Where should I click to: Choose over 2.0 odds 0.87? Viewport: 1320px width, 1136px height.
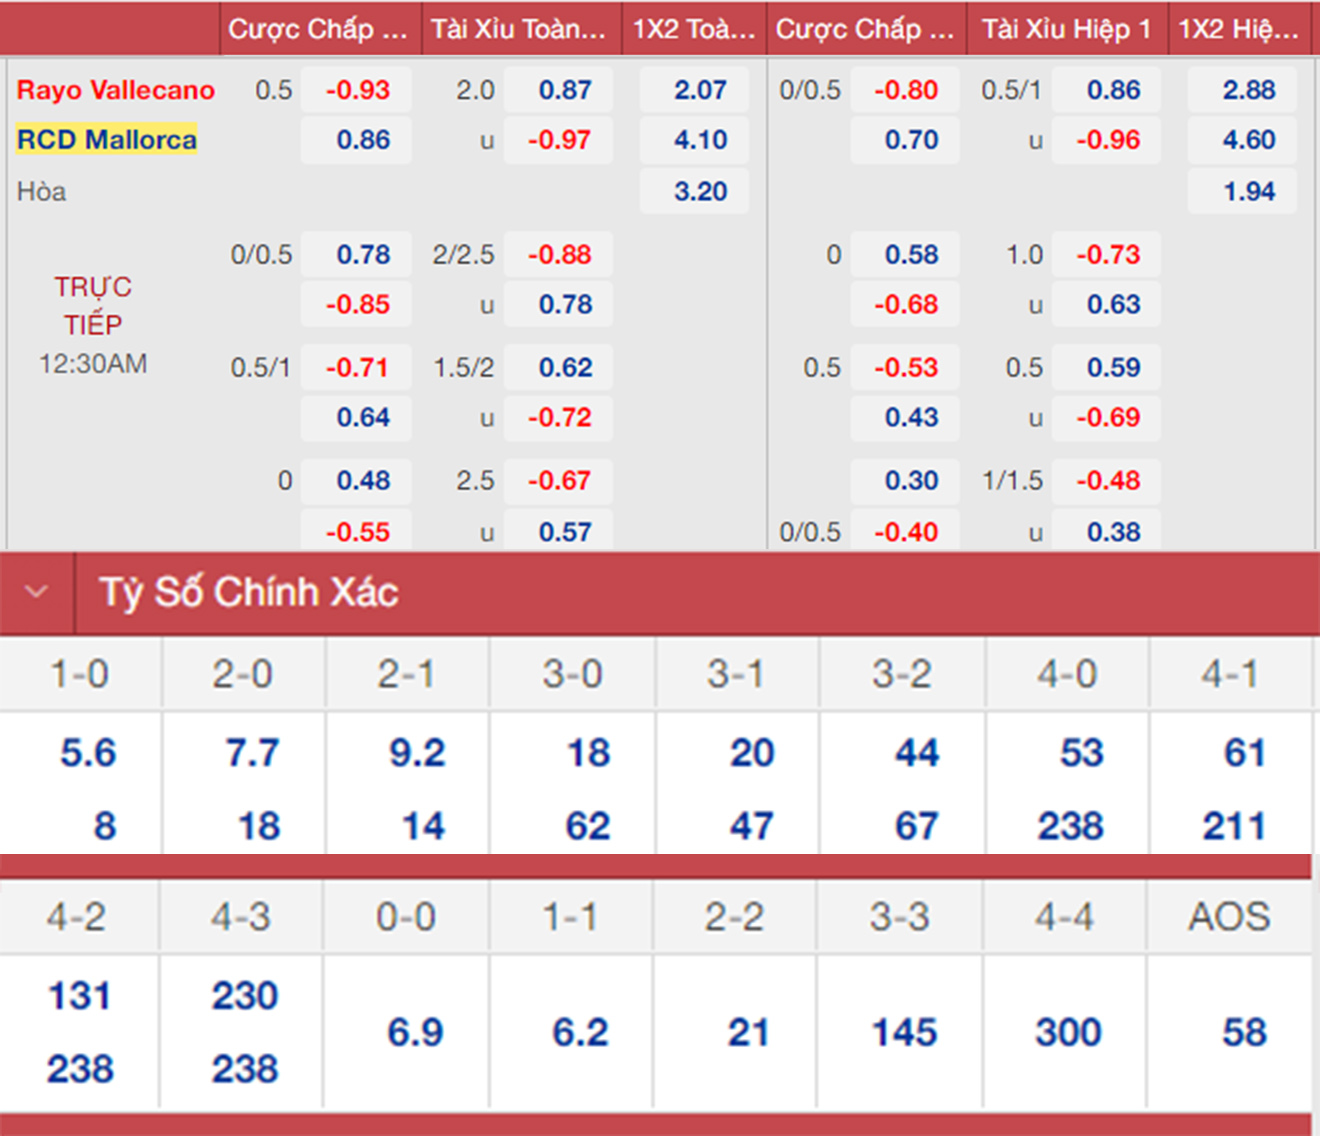564,90
